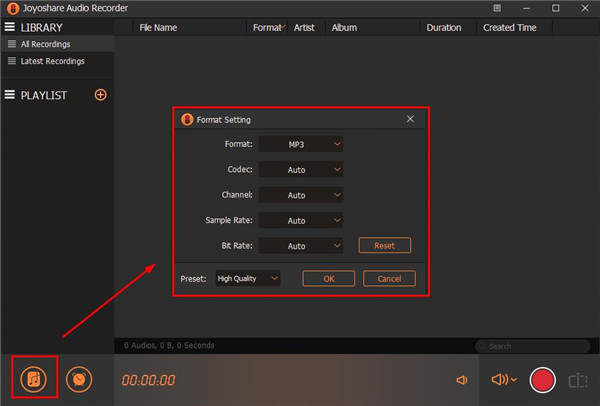The width and height of the screenshot is (600, 406).
Task: Open the audio format settings icon
Action: point(34,379)
